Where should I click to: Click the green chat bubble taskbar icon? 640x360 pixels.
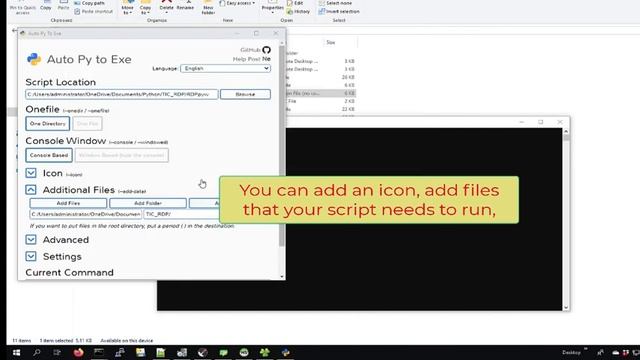[223, 353]
